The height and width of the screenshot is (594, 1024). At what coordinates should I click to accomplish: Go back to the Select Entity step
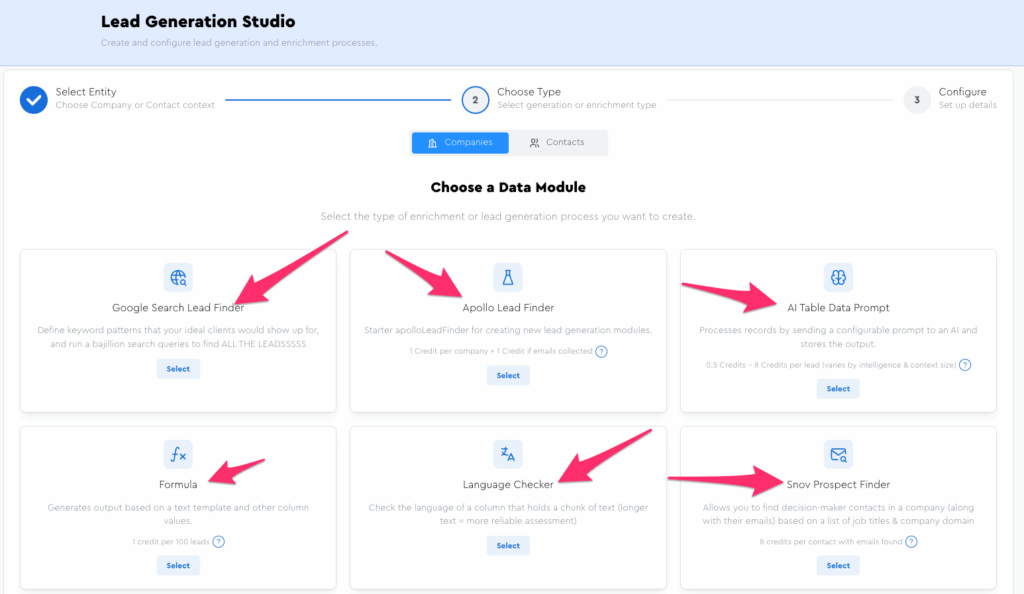34,99
